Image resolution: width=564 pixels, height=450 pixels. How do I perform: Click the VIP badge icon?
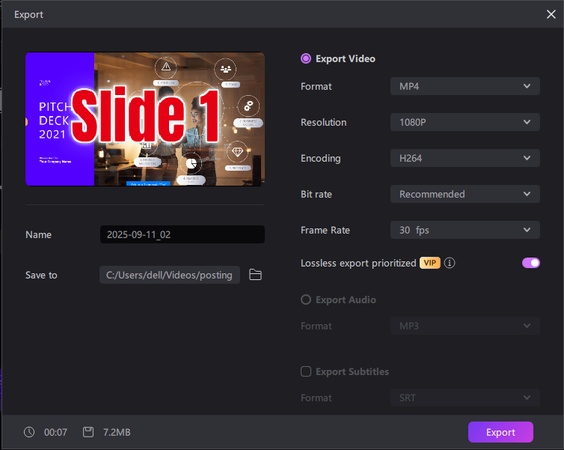(x=429, y=263)
